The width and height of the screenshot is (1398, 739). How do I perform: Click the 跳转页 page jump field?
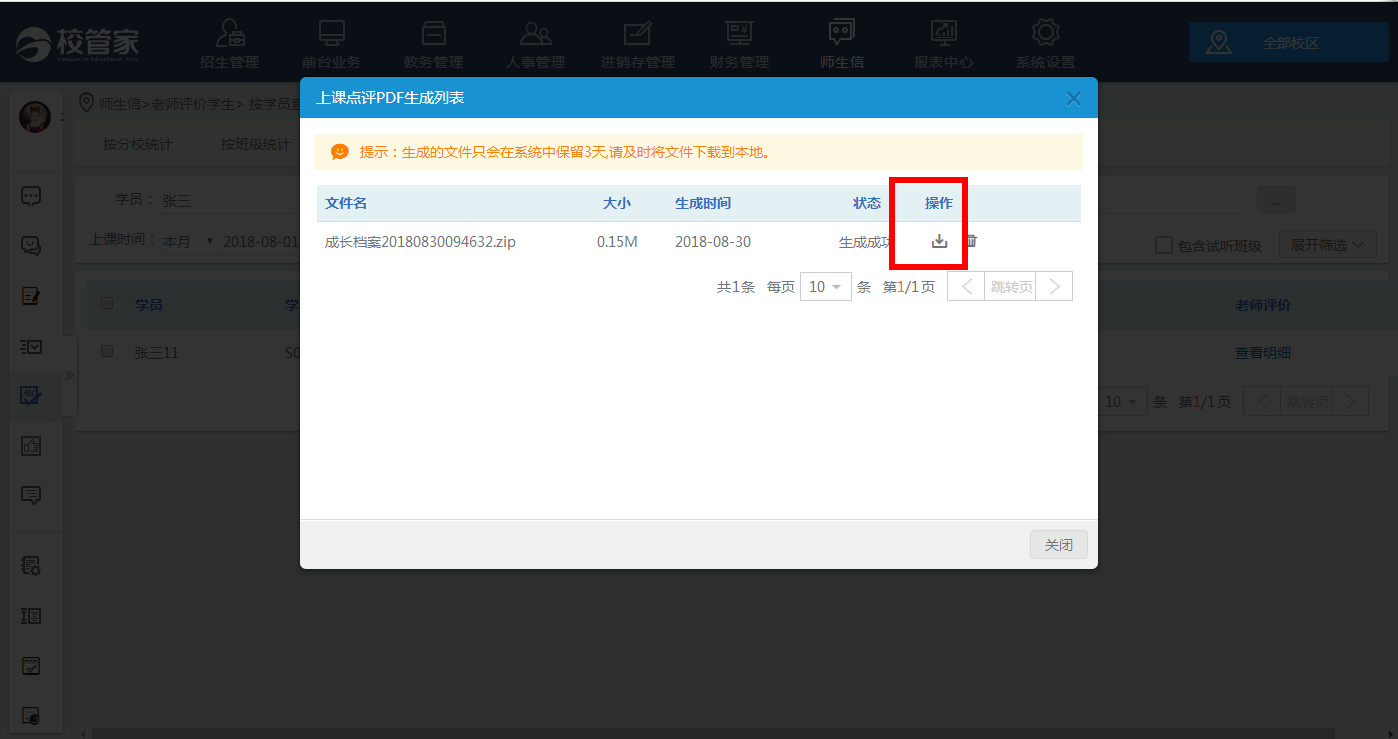[x=1010, y=287]
